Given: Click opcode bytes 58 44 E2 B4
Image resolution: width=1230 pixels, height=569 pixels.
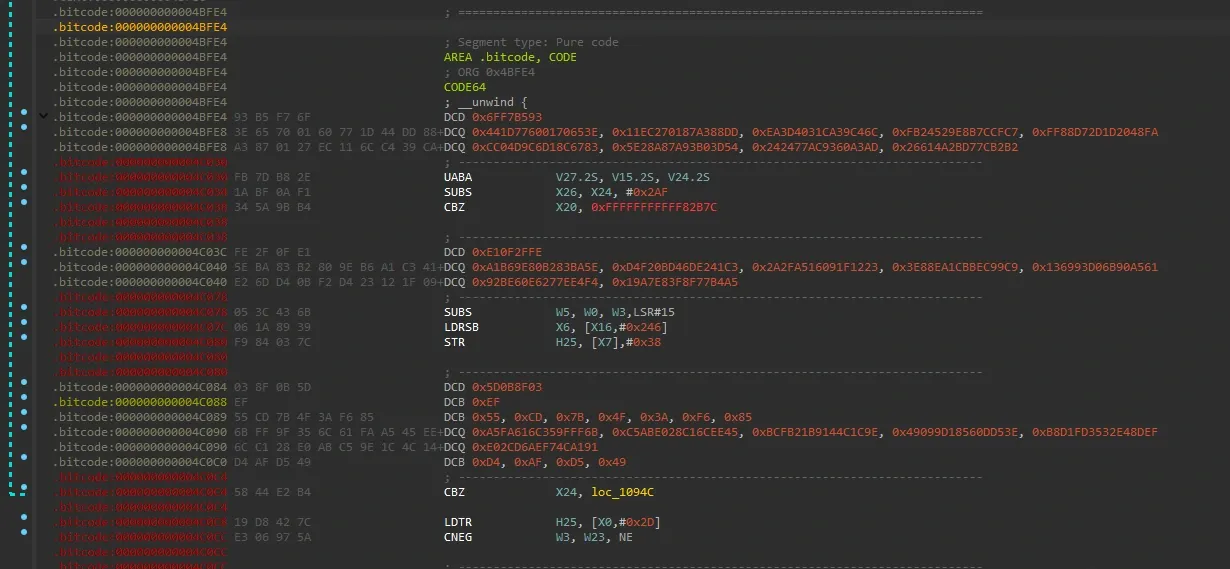Looking at the screenshot, I should point(271,492).
